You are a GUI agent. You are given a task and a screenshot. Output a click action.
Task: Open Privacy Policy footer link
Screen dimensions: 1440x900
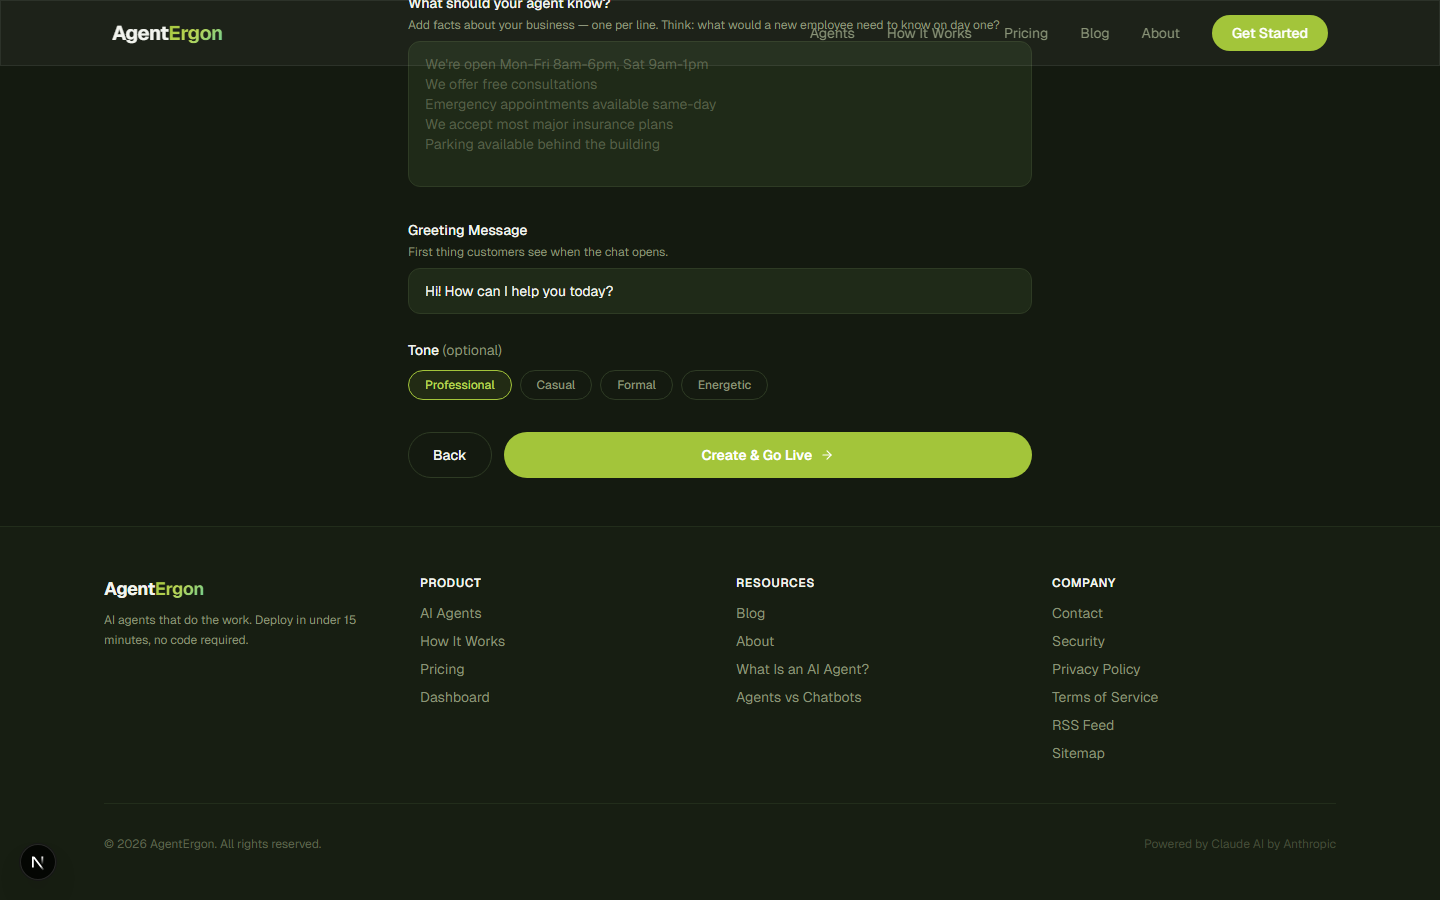click(x=1096, y=669)
